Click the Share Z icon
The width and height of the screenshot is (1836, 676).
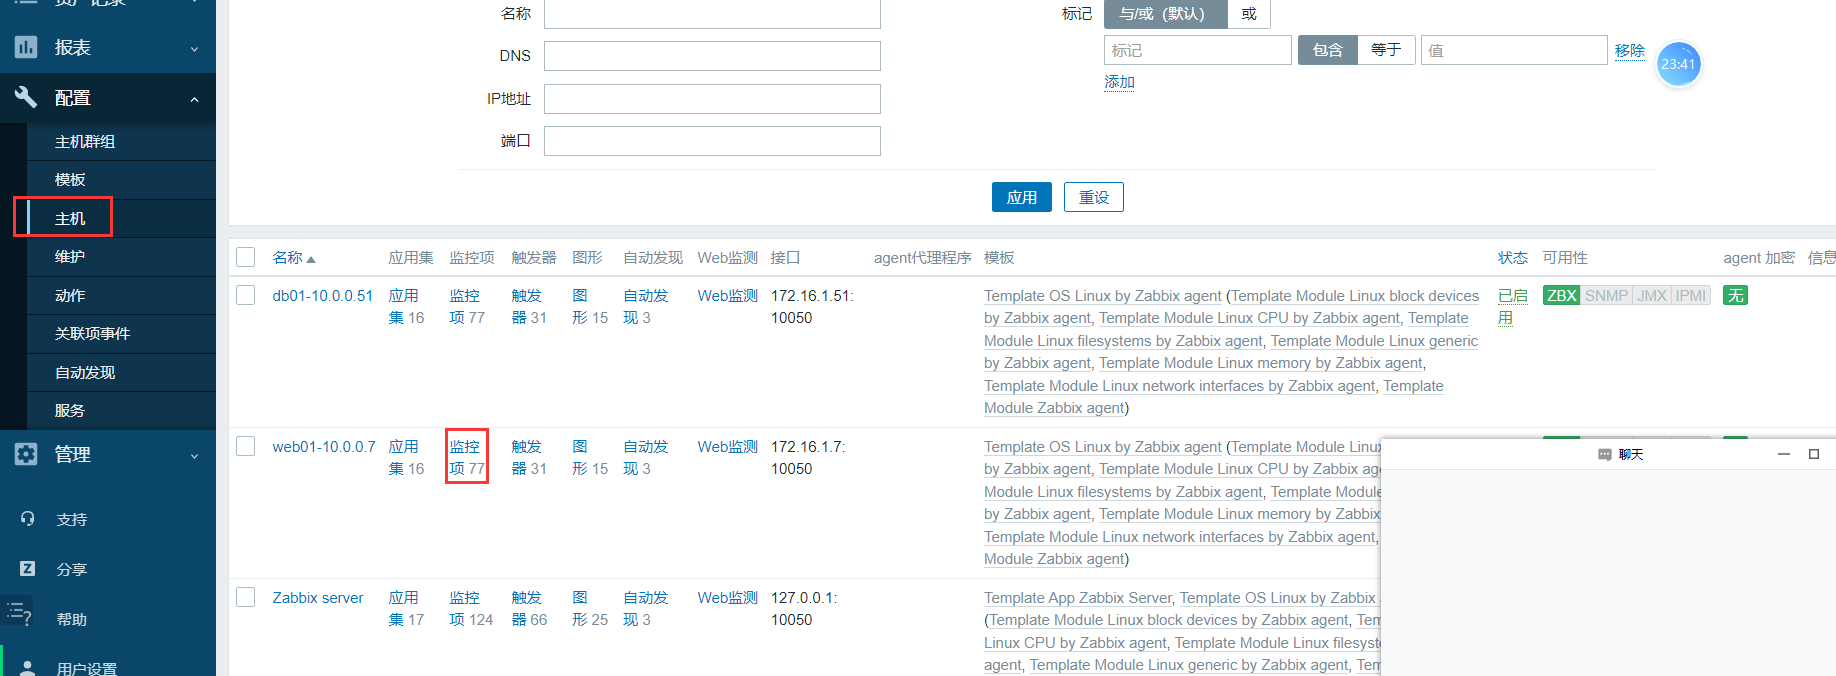coord(28,569)
